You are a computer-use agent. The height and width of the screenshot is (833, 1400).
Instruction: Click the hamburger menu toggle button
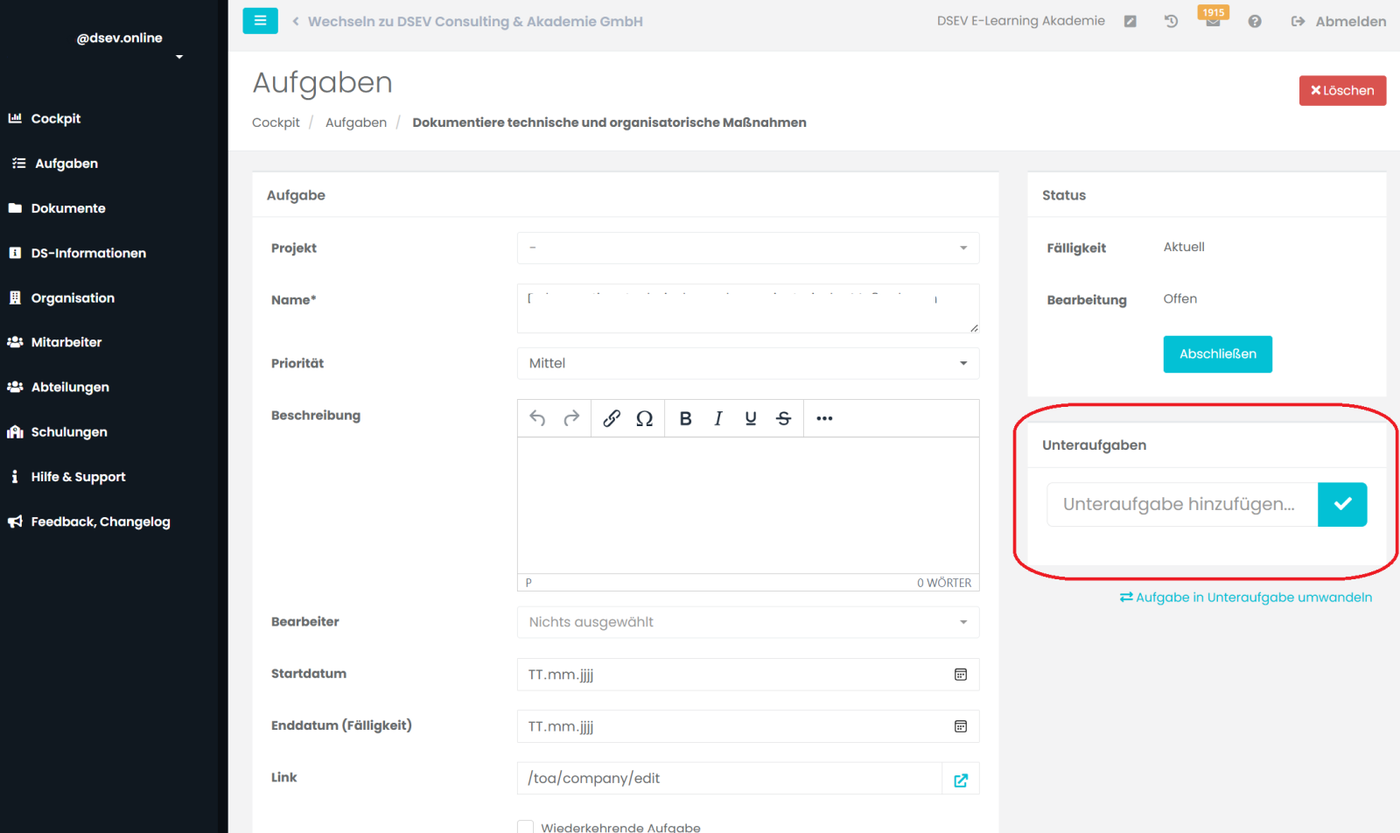[x=260, y=20]
